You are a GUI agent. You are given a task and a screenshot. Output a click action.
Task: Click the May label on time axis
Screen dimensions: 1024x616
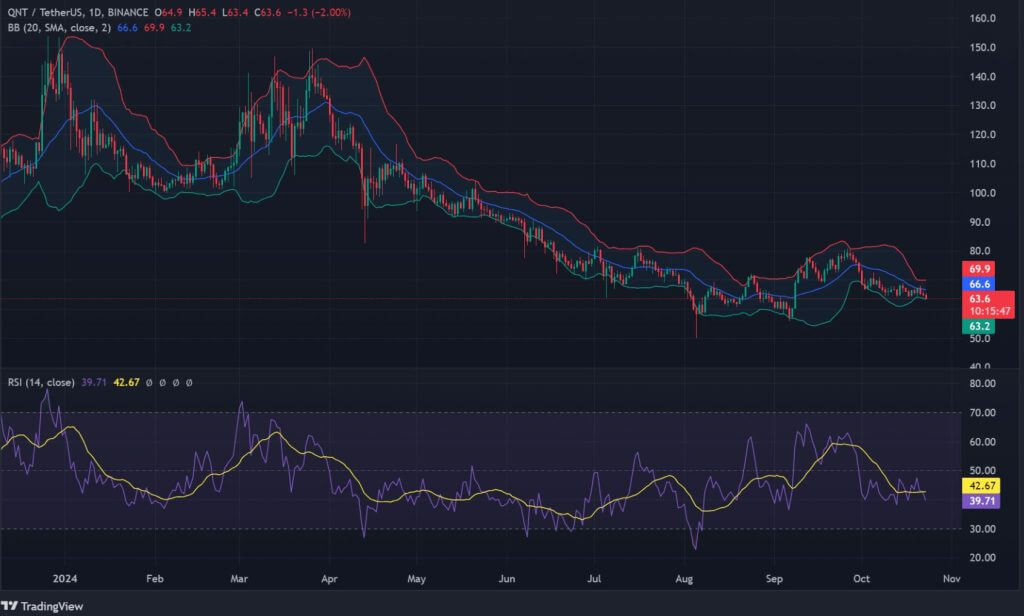416,578
